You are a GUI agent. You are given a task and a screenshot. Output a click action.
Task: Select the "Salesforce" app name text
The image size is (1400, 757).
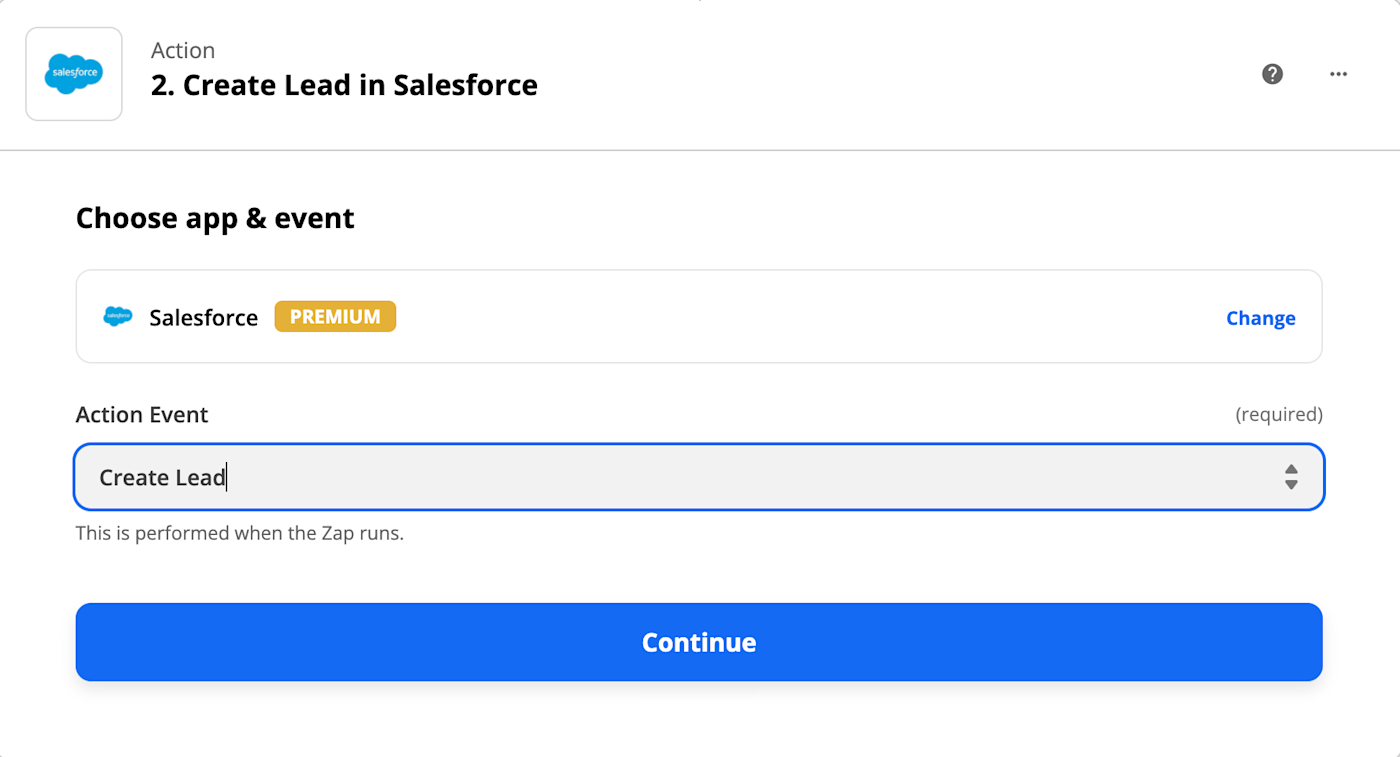click(204, 318)
